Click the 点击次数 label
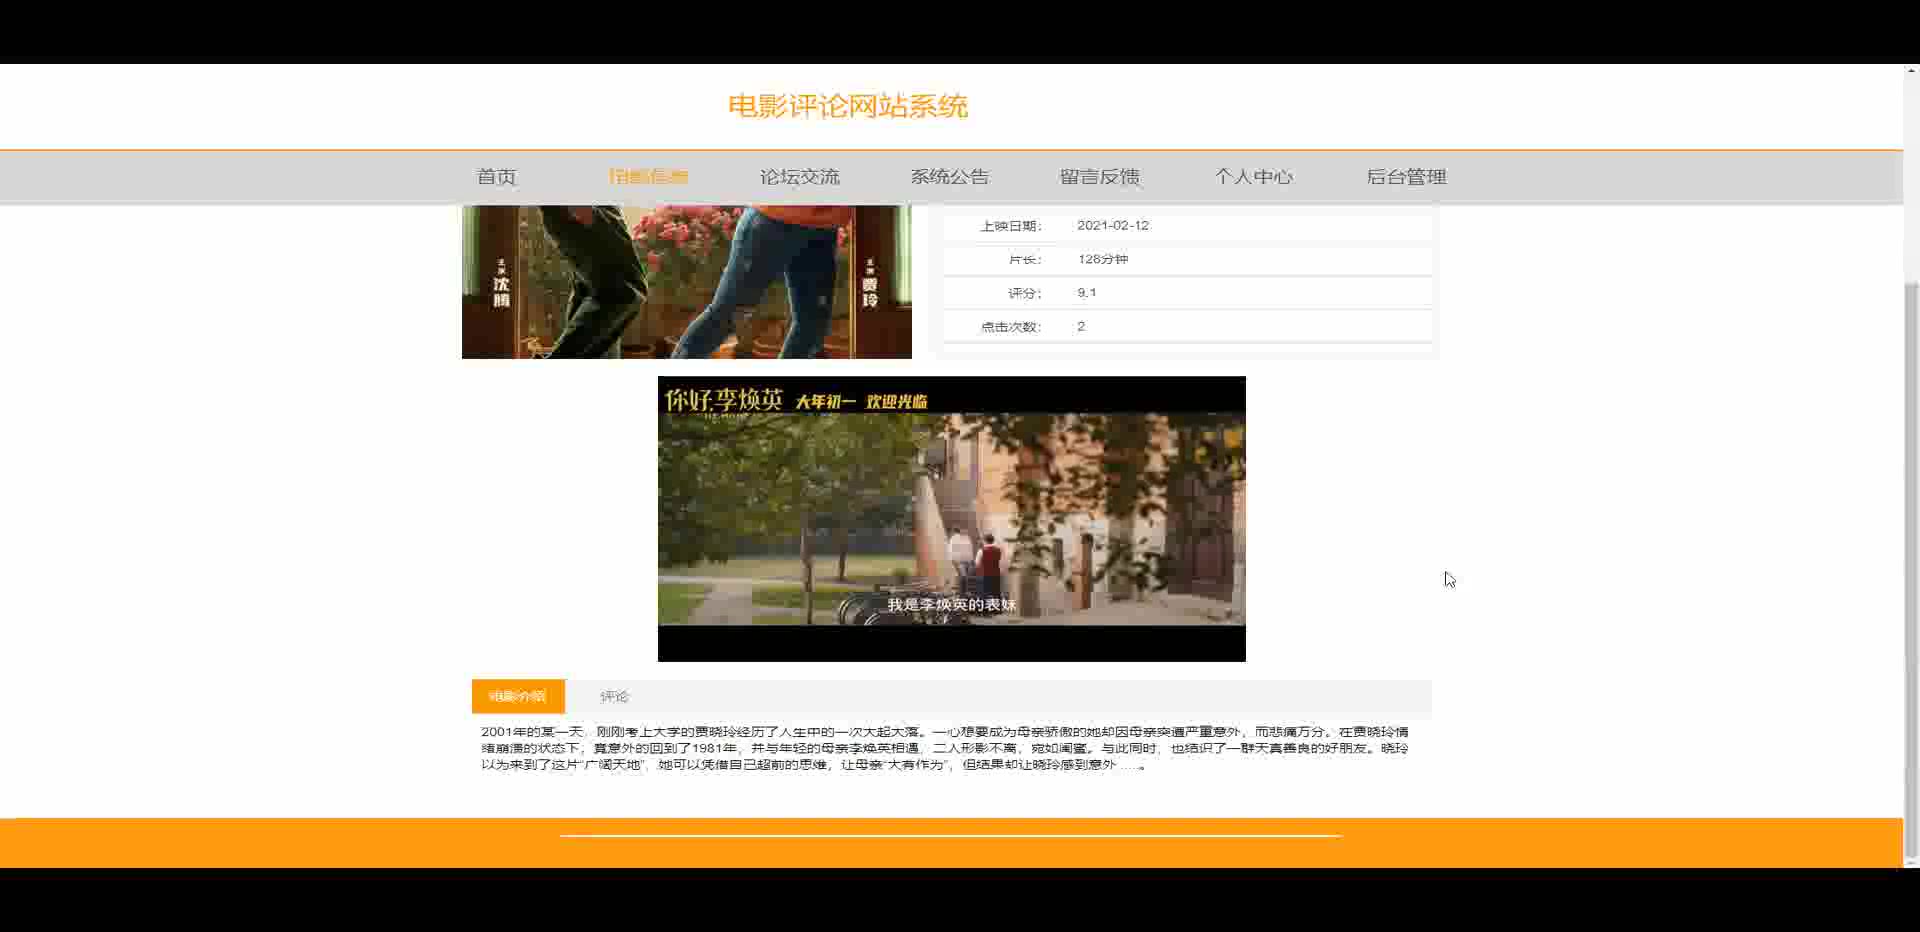The width and height of the screenshot is (1920, 932). pyautogui.click(x=1010, y=326)
